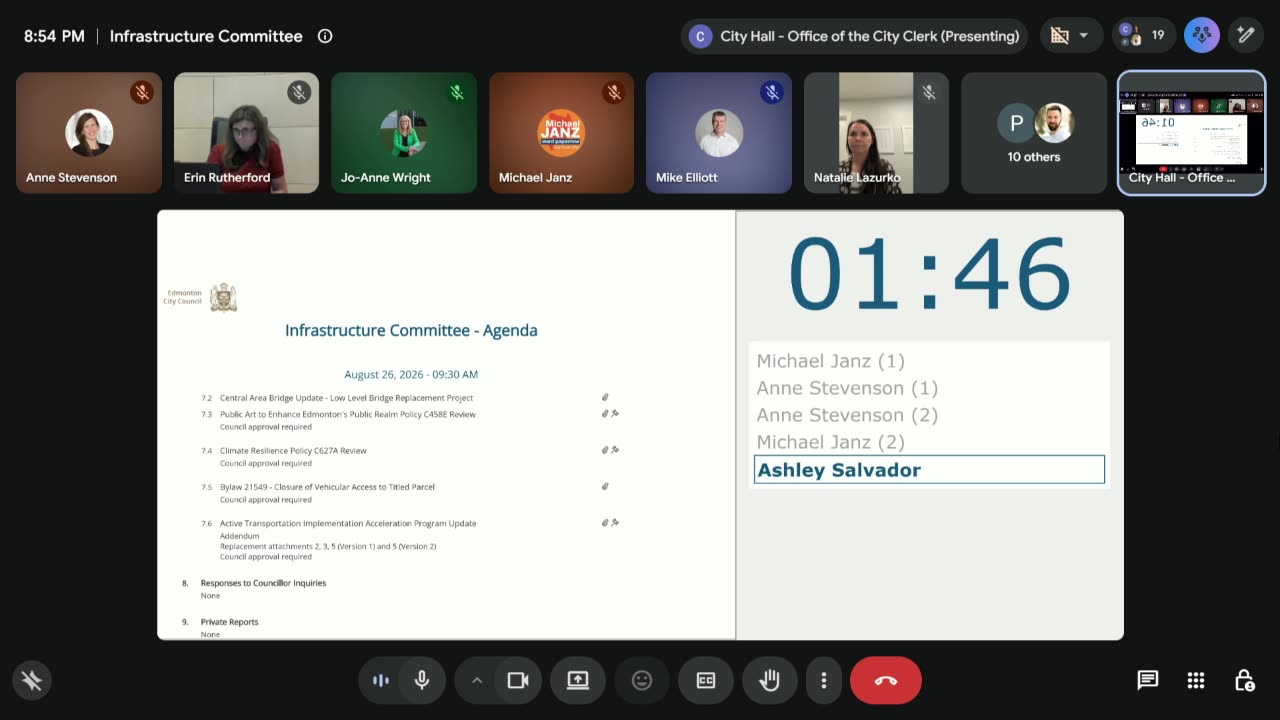
Task: Open meeting details info icon
Action: [x=325, y=36]
